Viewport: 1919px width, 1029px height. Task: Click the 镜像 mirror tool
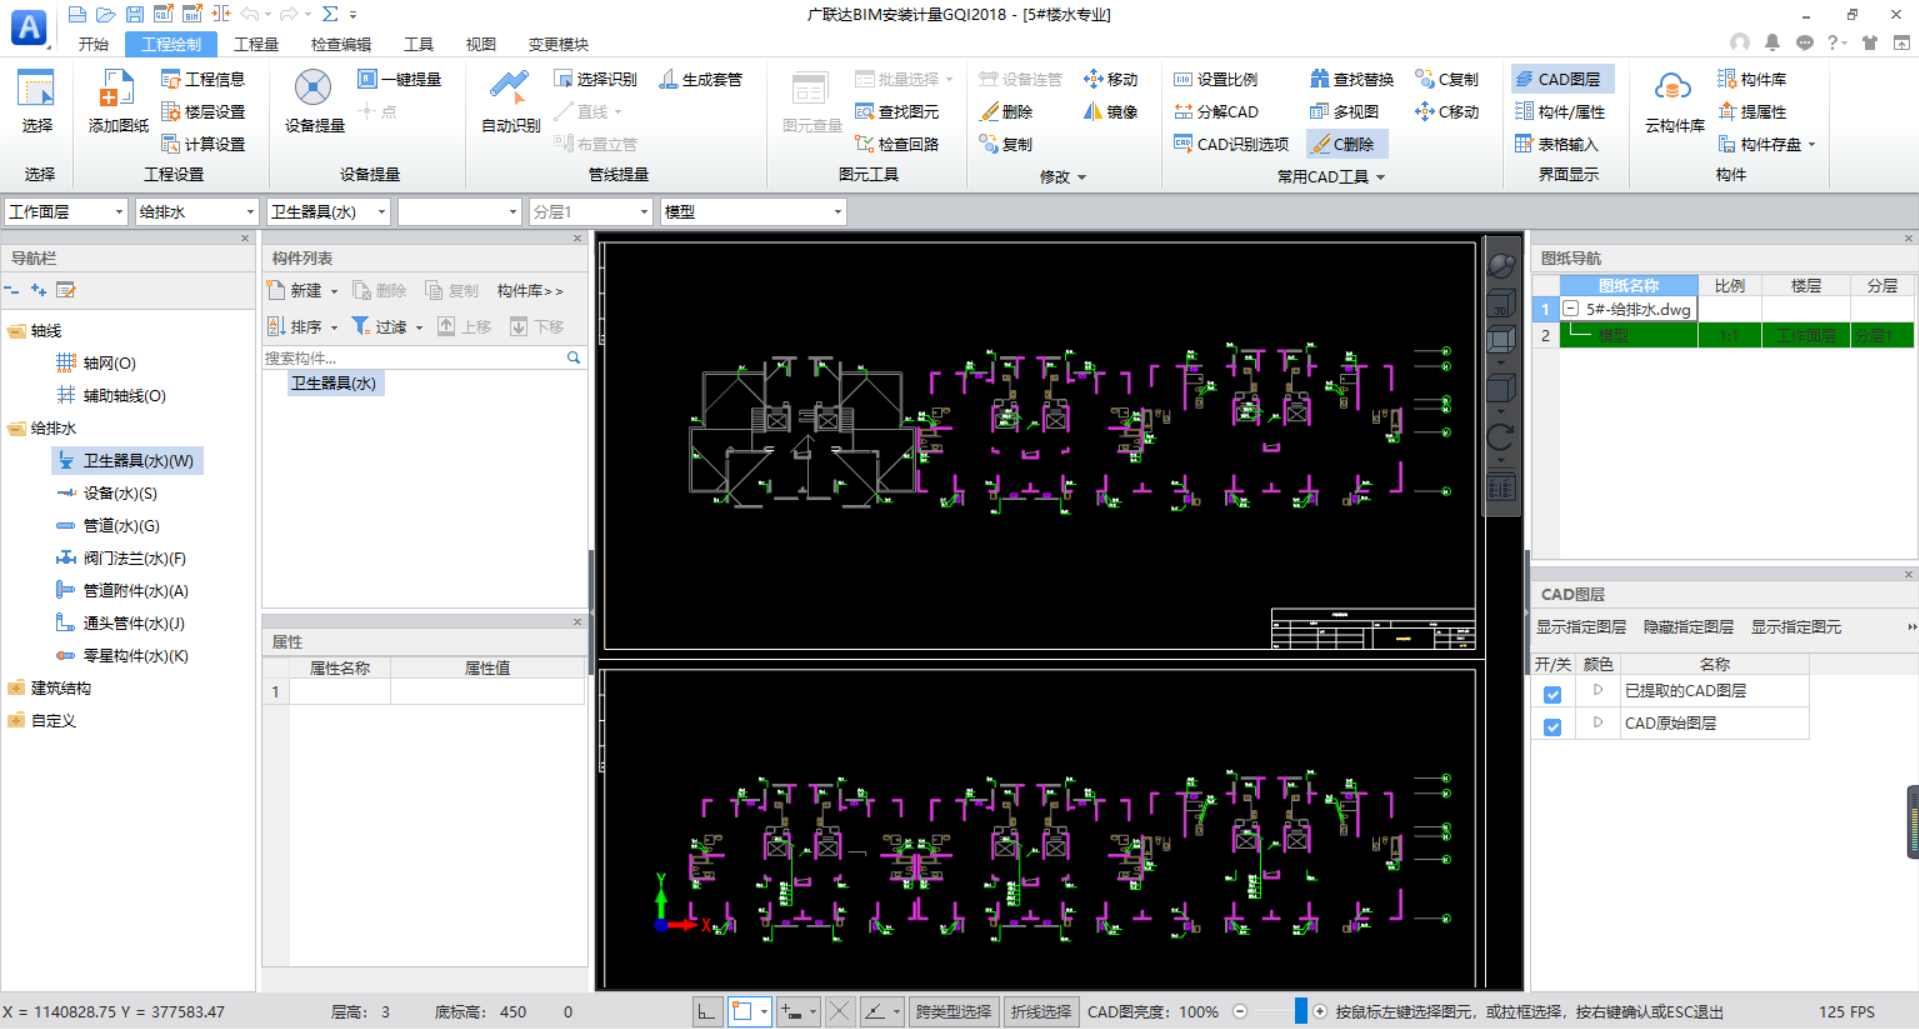(x=1110, y=112)
